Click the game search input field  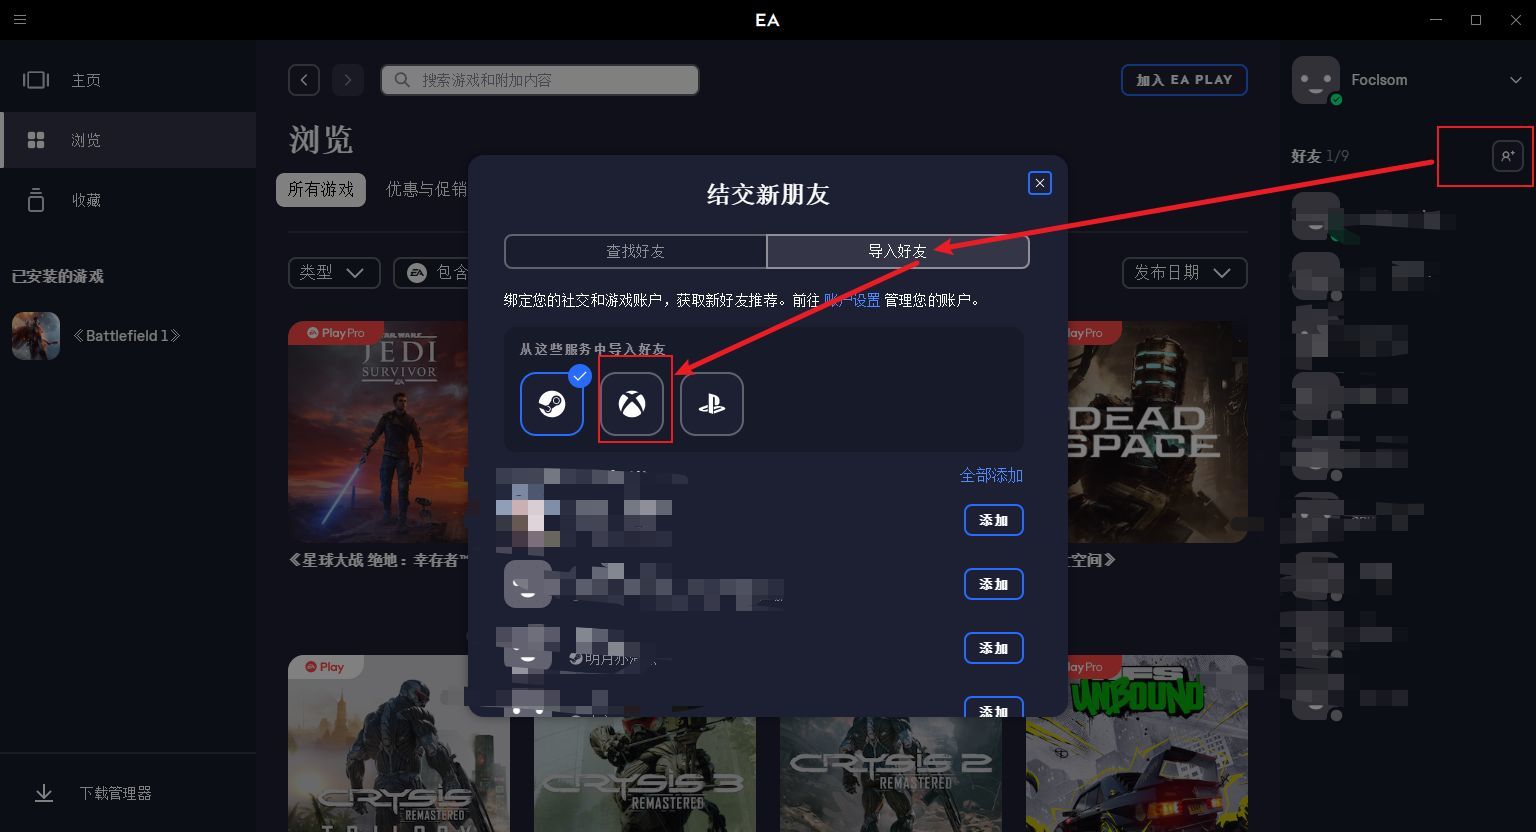538,79
